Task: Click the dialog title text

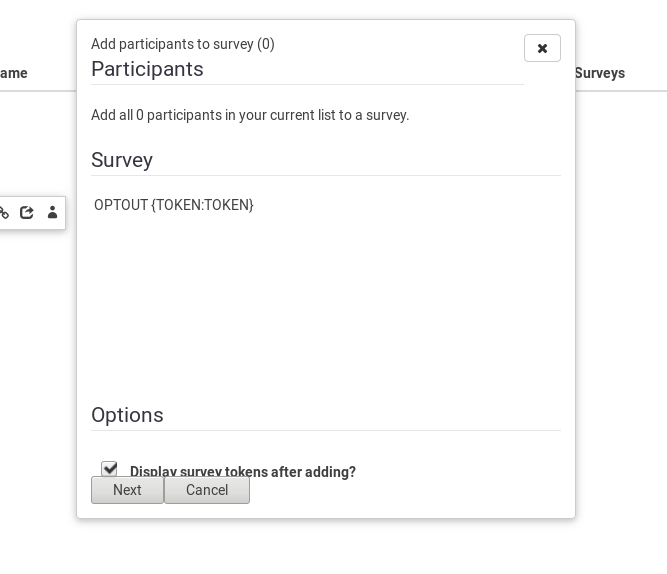Action: pyautogui.click(x=183, y=44)
